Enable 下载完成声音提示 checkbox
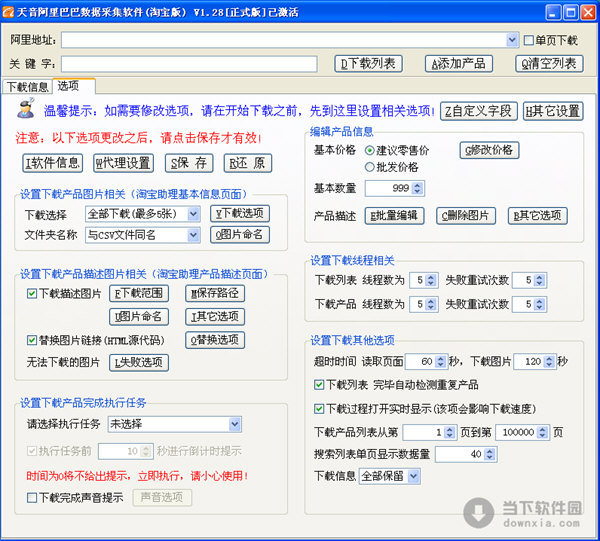The width and height of the screenshot is (600, 541). tap(32, 497)
